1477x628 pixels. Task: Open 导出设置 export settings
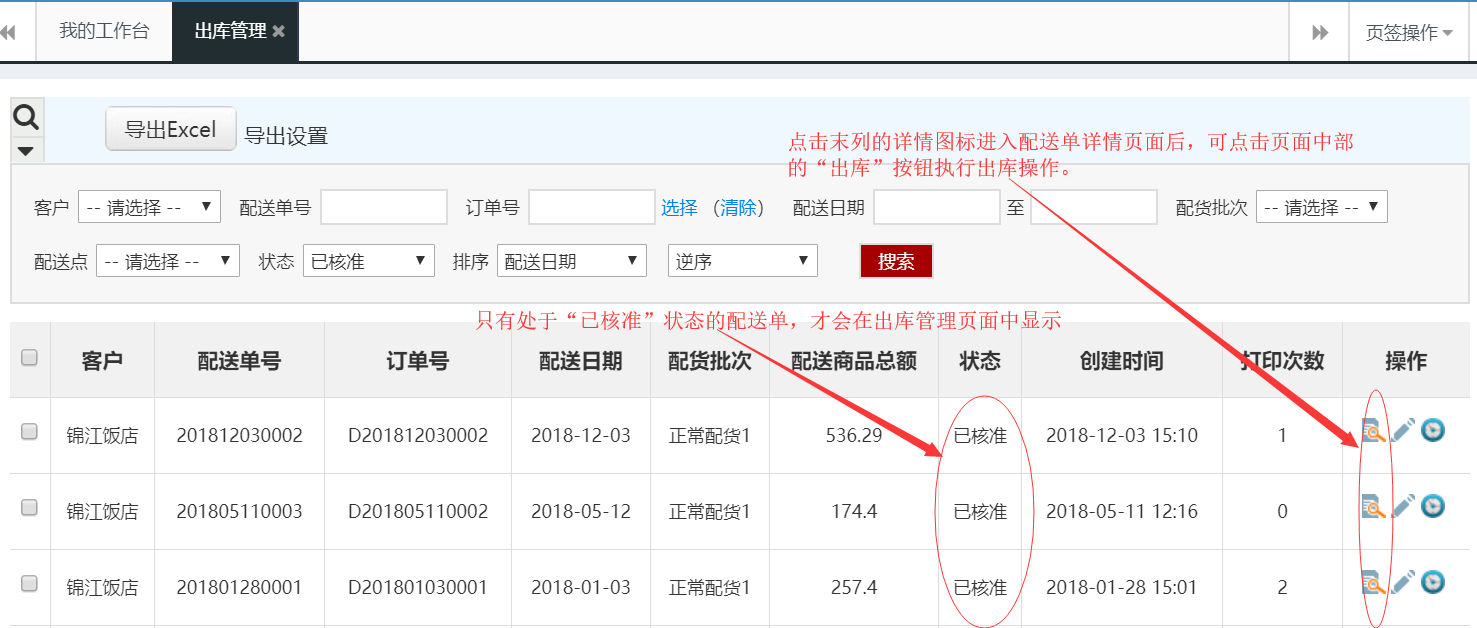click(x=286, y=136)
